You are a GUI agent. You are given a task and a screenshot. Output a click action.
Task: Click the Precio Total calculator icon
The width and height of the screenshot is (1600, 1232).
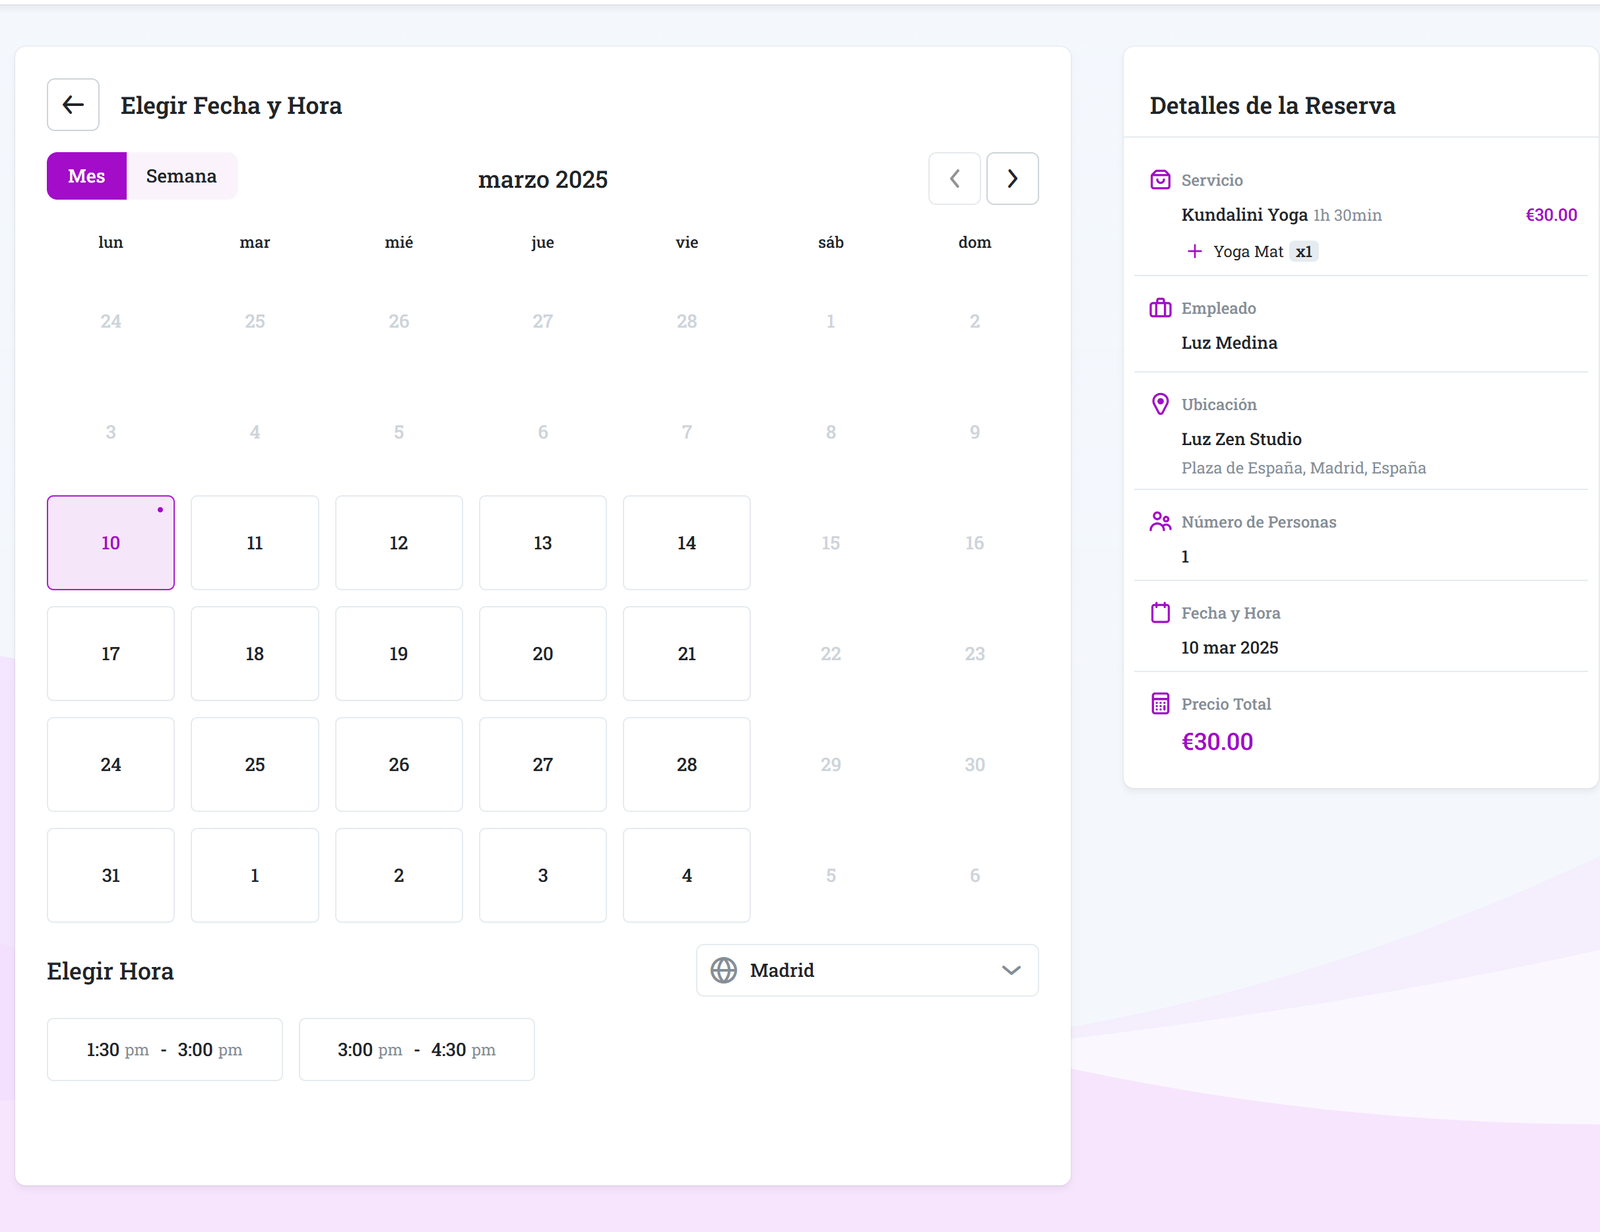click(x=1160, y=704)
